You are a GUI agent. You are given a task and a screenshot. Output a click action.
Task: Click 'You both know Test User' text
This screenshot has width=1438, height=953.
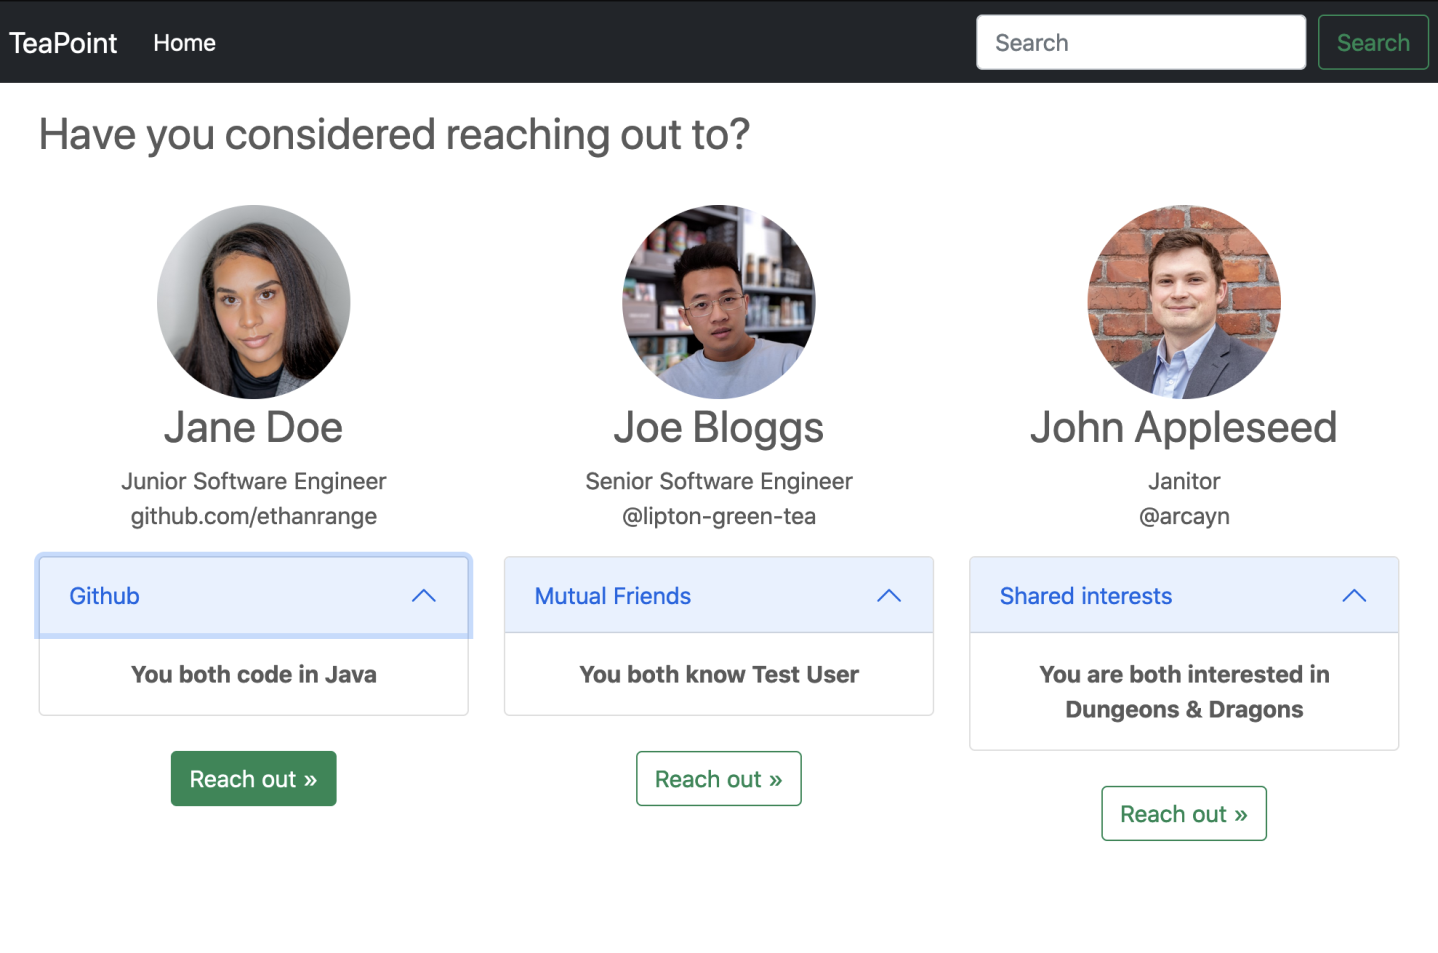719,675
